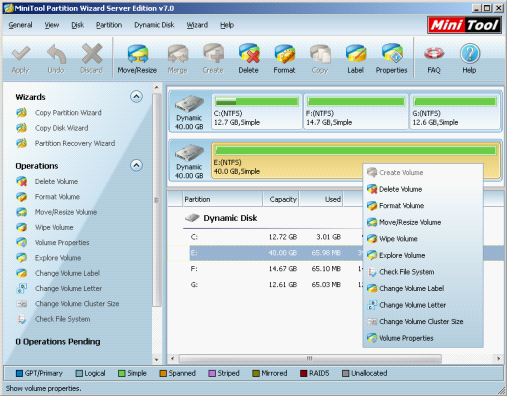Launch Partition Recovery Wizard in sidebar
This screenshot has height=396, width=507.
[75, 143]
